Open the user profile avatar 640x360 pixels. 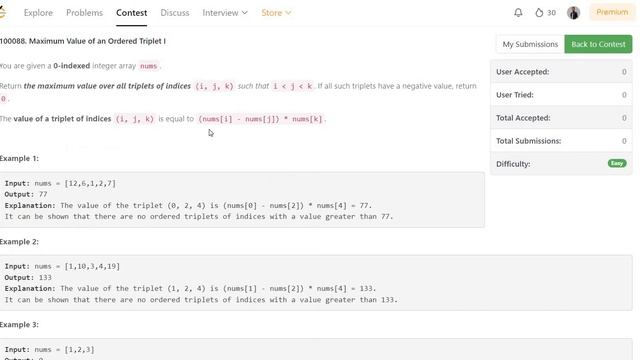coord(573,13)
